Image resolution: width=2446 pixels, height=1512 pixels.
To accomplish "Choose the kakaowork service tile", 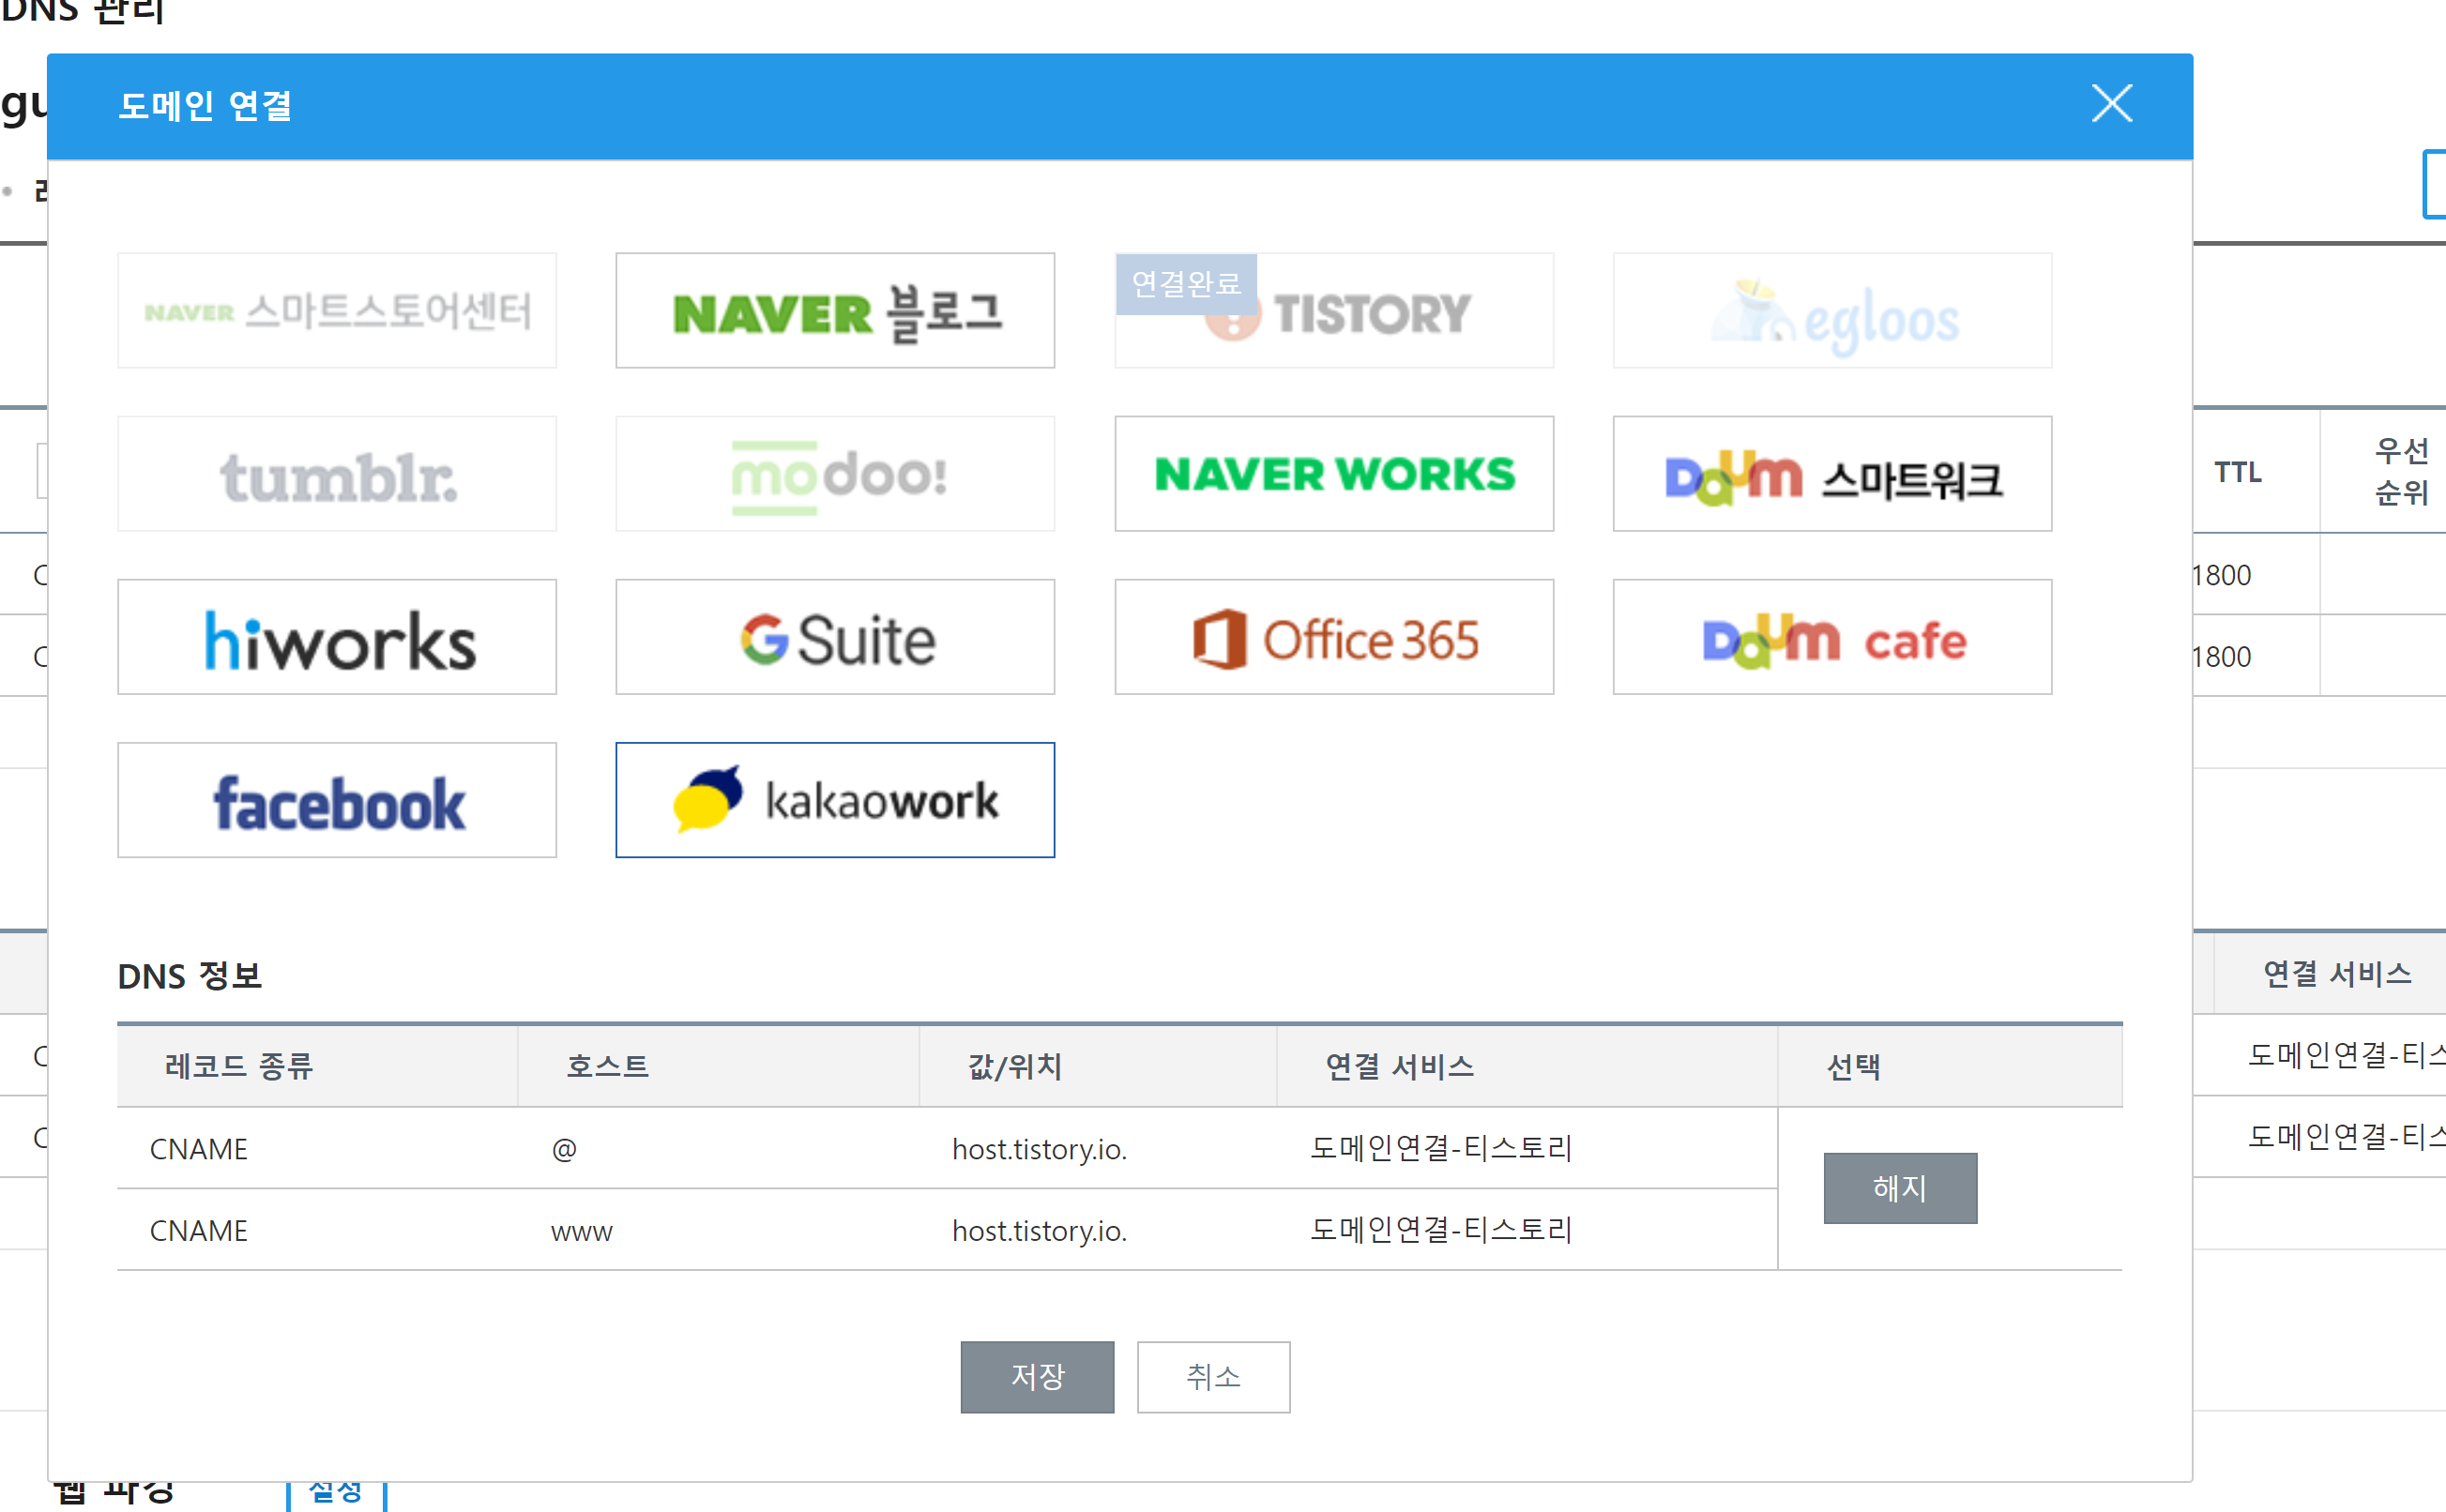I will pos(835,800).
